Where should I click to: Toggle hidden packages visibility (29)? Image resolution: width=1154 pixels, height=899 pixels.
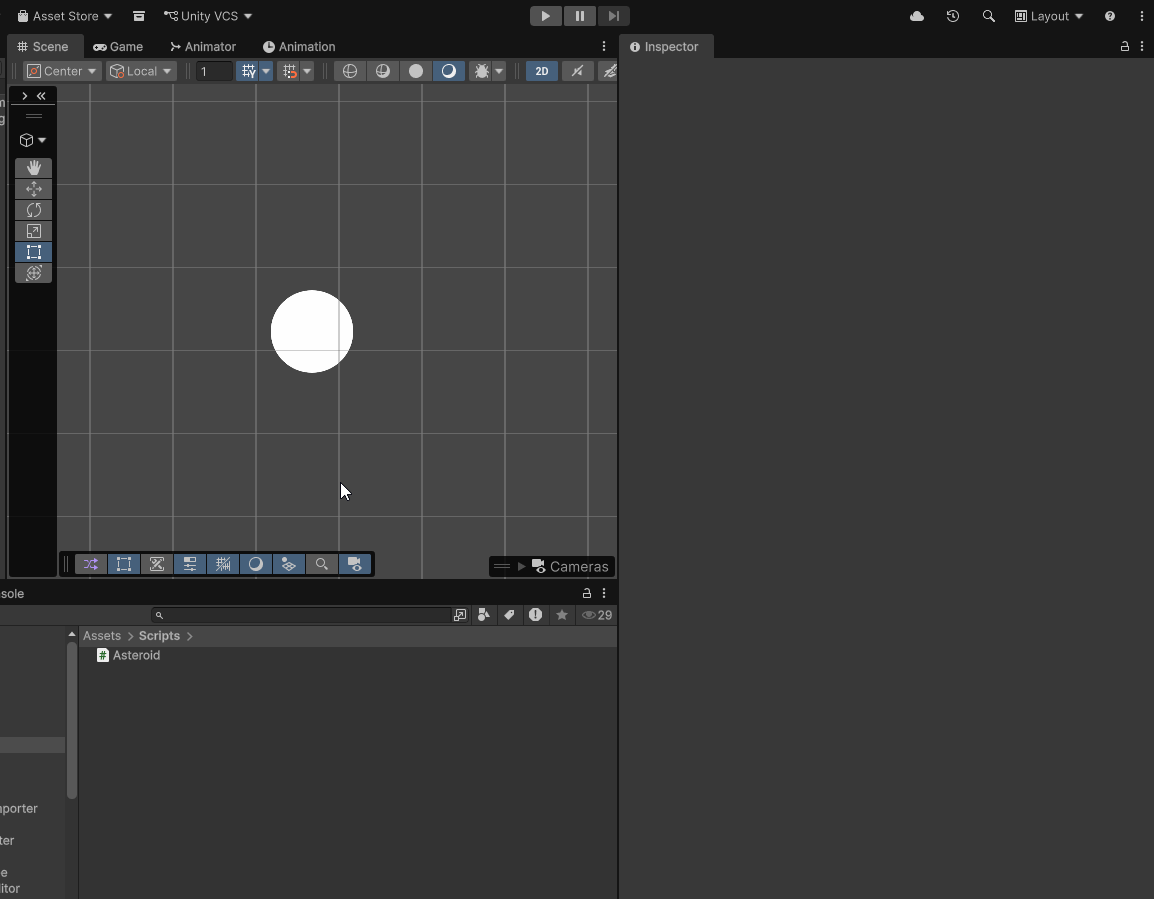click(x=597, y=615)
